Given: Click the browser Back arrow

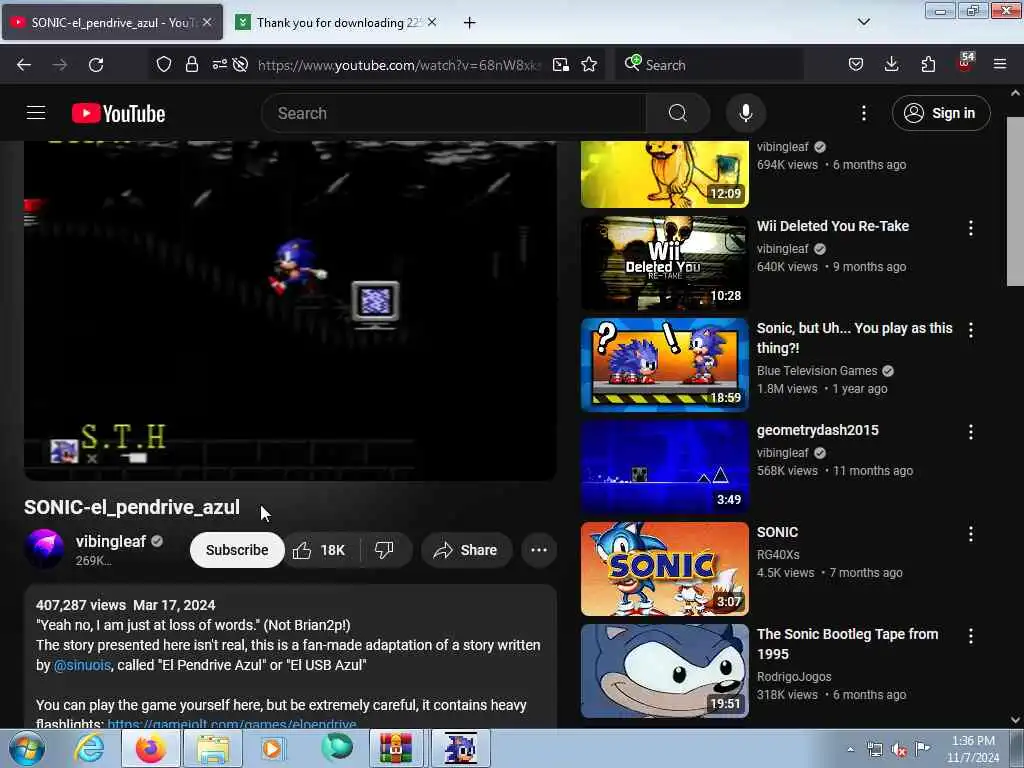Looking at the screenshot, I should pos(24,65).
